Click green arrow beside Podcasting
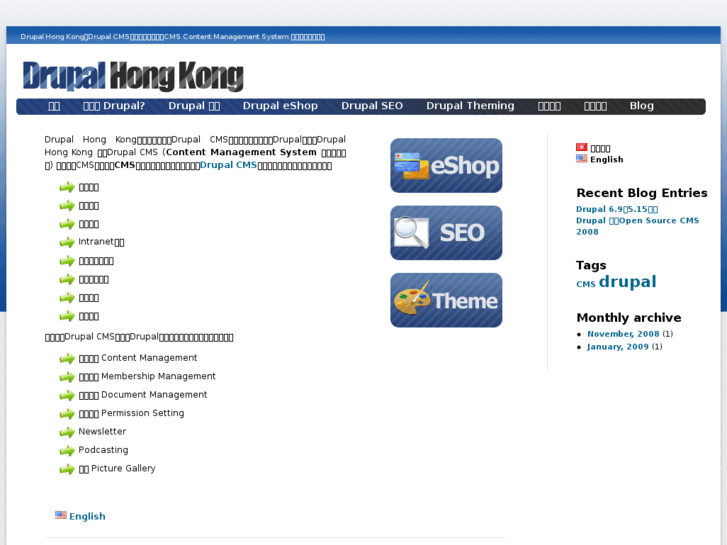727x545 pixels. point(67,450)
